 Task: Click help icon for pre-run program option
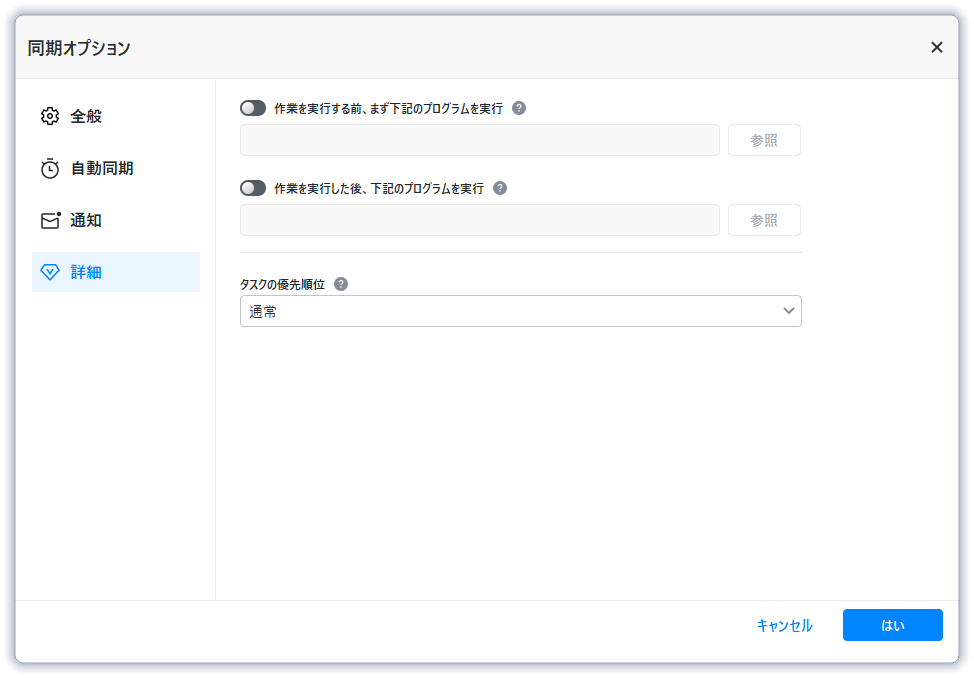coord(519,108)
